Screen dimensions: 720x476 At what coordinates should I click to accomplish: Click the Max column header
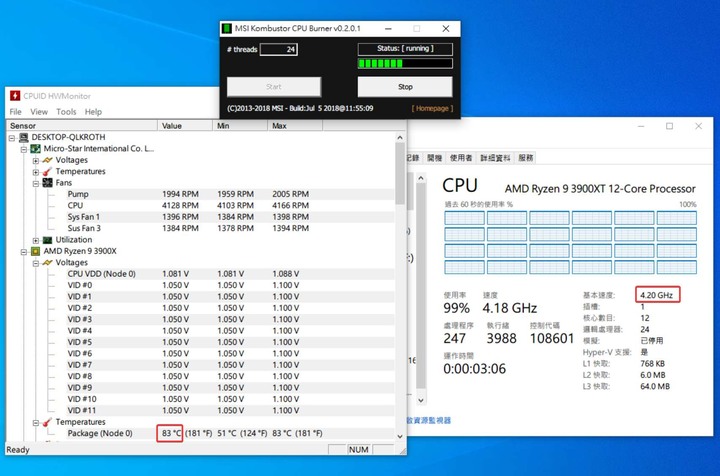295,125
